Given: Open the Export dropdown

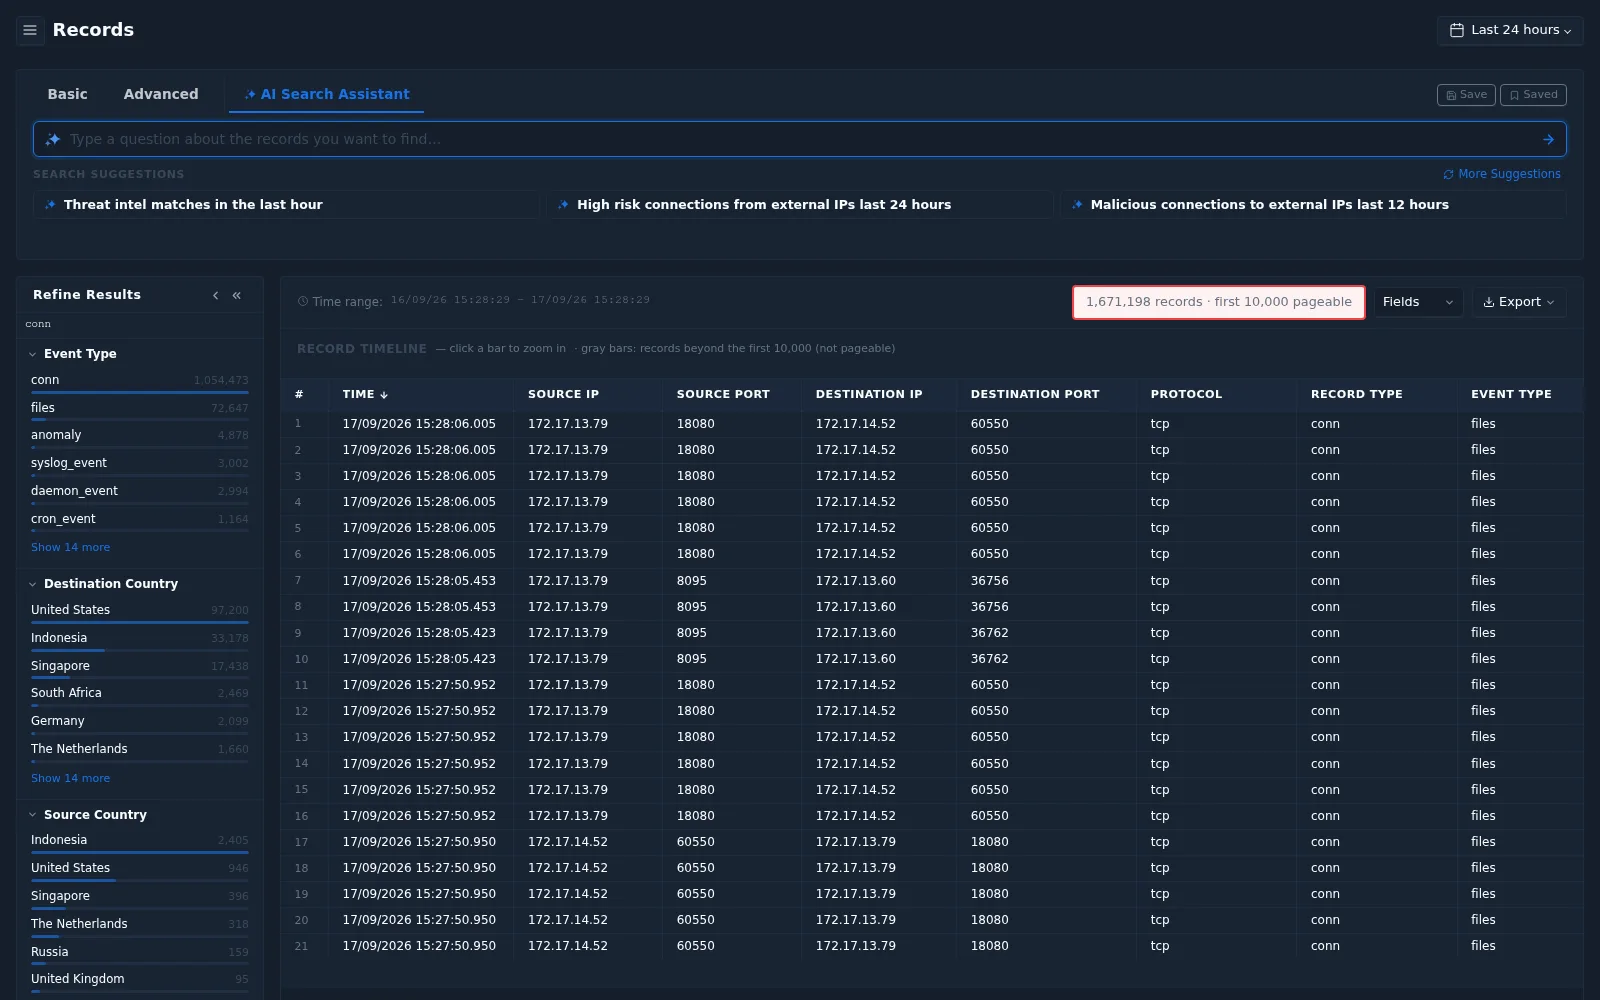Looking at the screenshot, I should [x=1518, y=302].
